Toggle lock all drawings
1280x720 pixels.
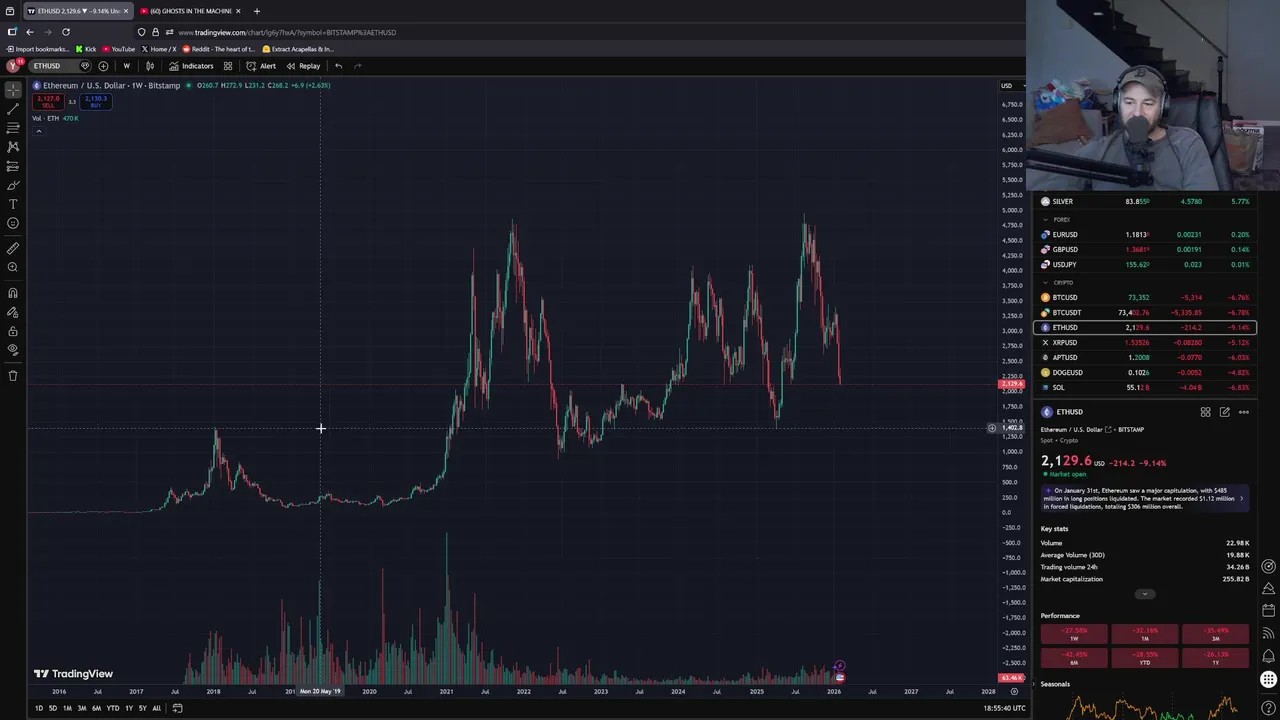tap(13, 331)
